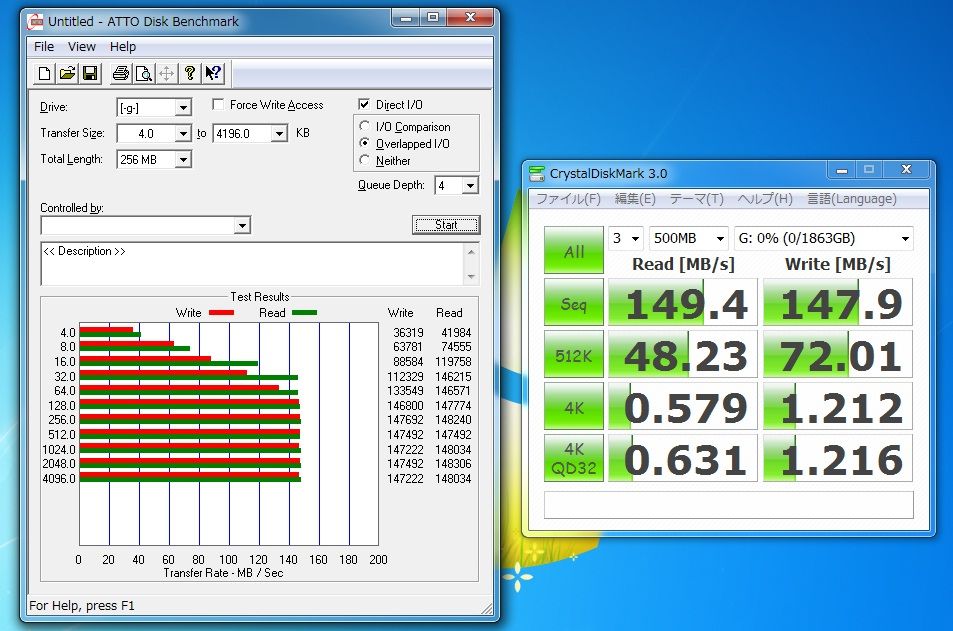
Task: Click the question mark About icon
Action: 190,74
